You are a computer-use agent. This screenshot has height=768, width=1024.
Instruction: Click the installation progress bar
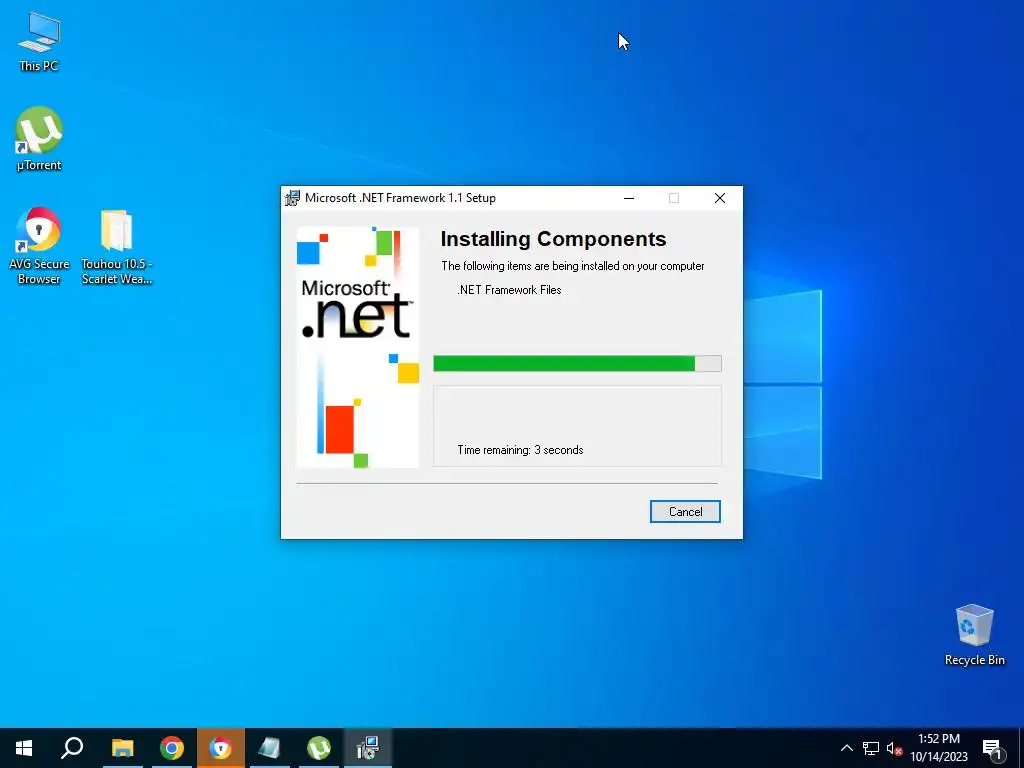click(577, 364)
